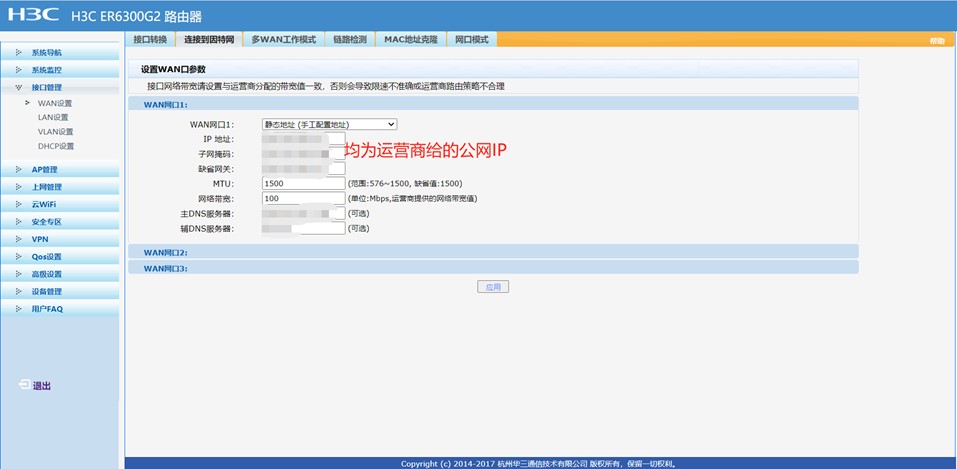The image size is (957, 469).
Task: Click the 网络带宽 input field showing 100
Action: point(303,198)
